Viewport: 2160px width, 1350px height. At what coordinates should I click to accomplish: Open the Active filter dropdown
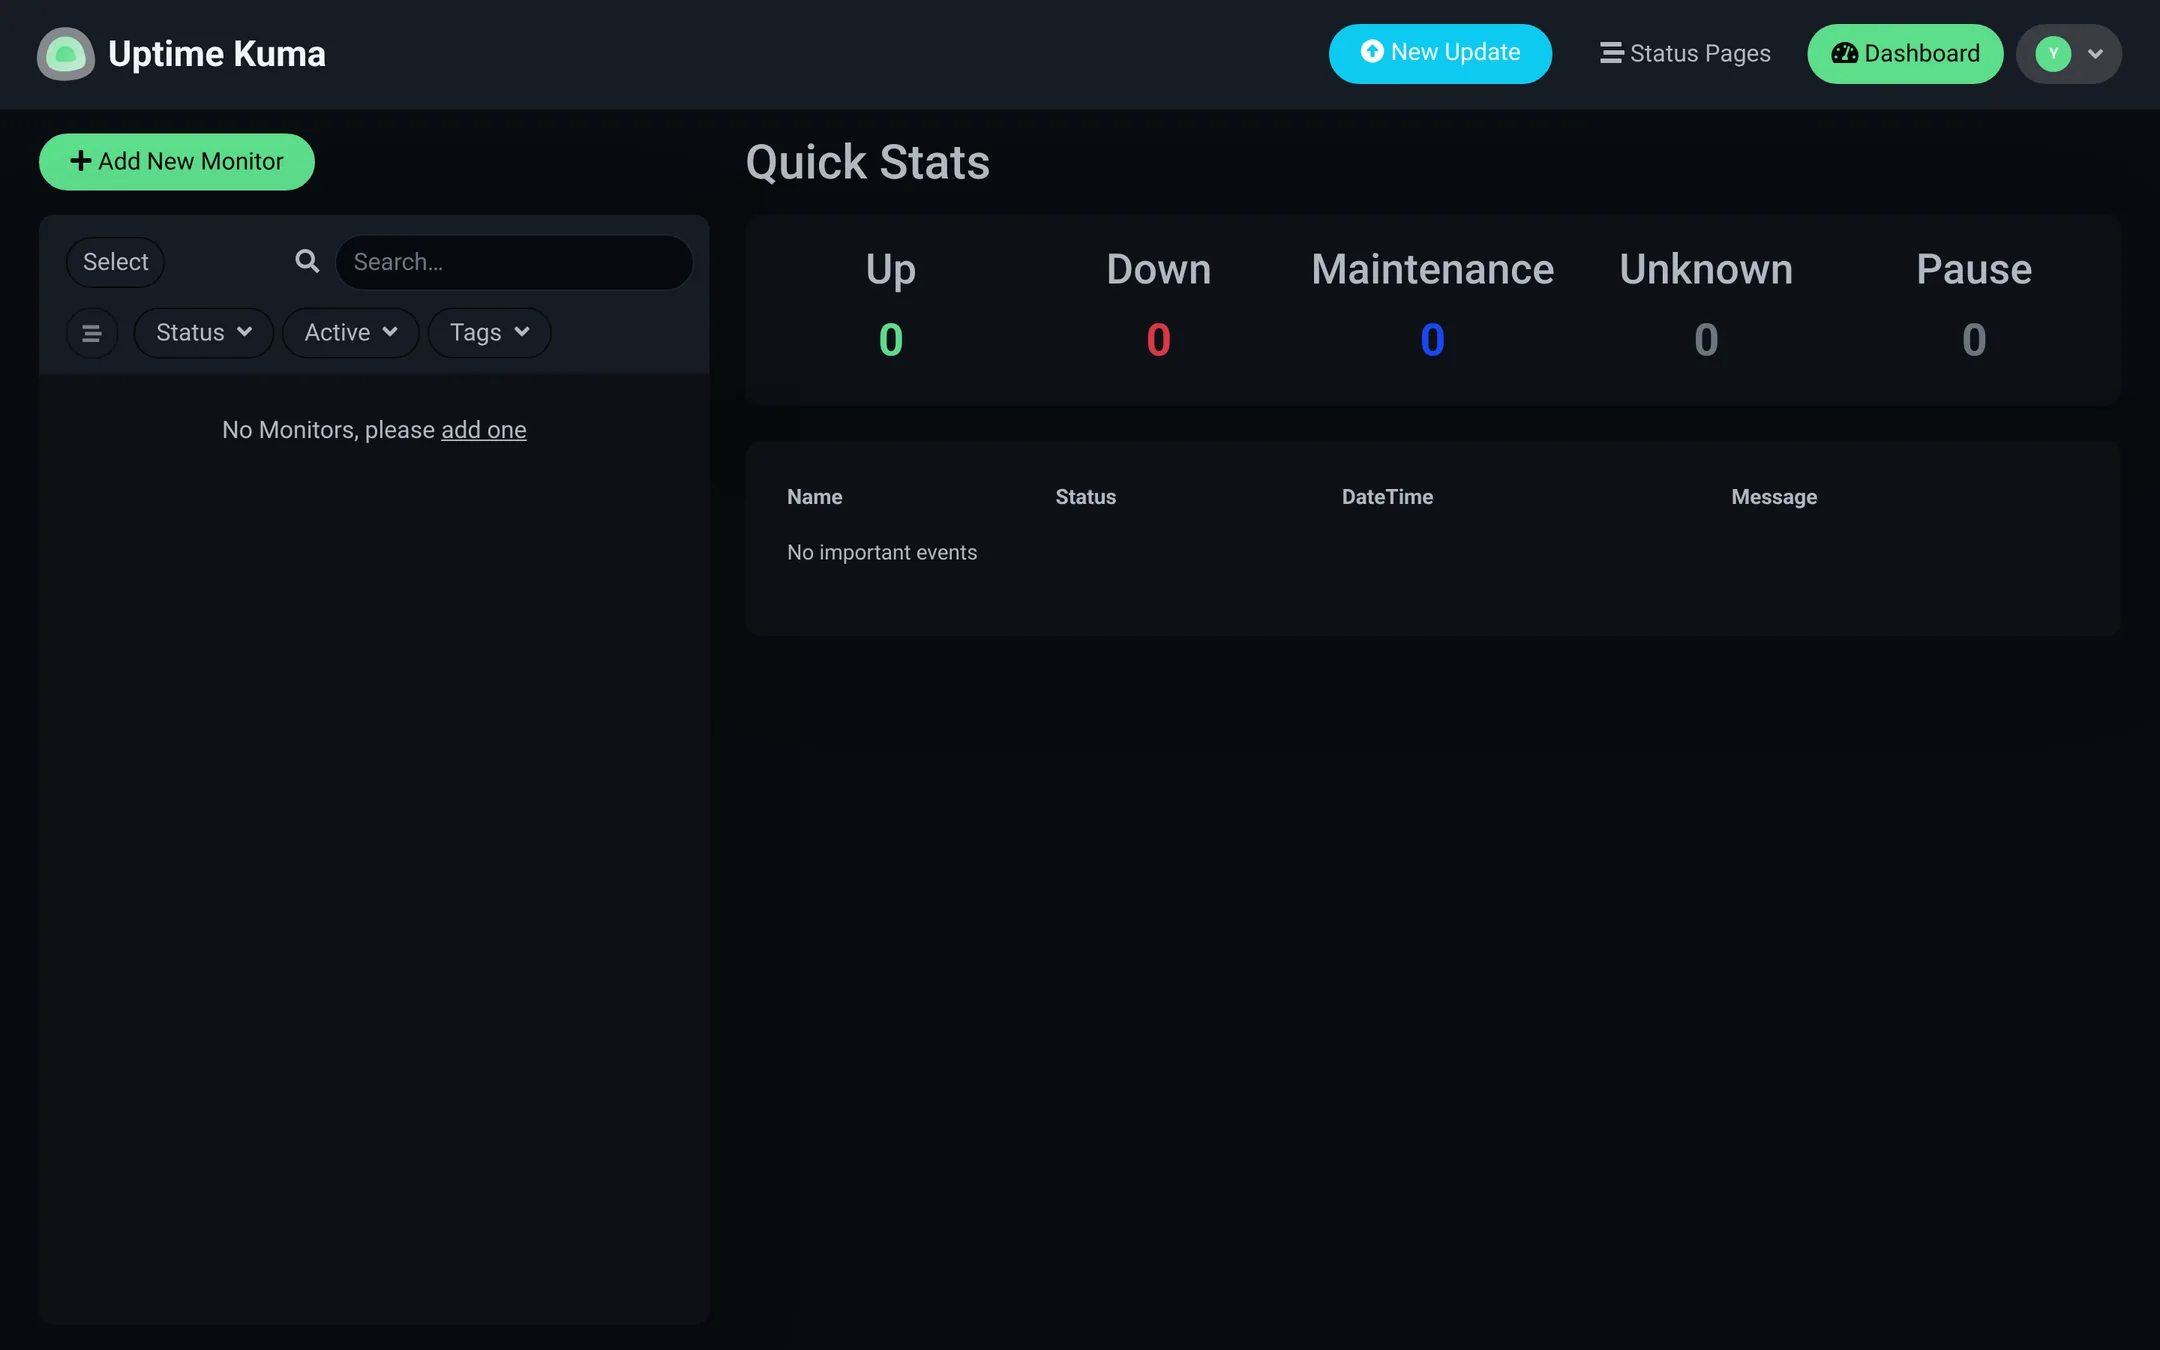[350, 333]
